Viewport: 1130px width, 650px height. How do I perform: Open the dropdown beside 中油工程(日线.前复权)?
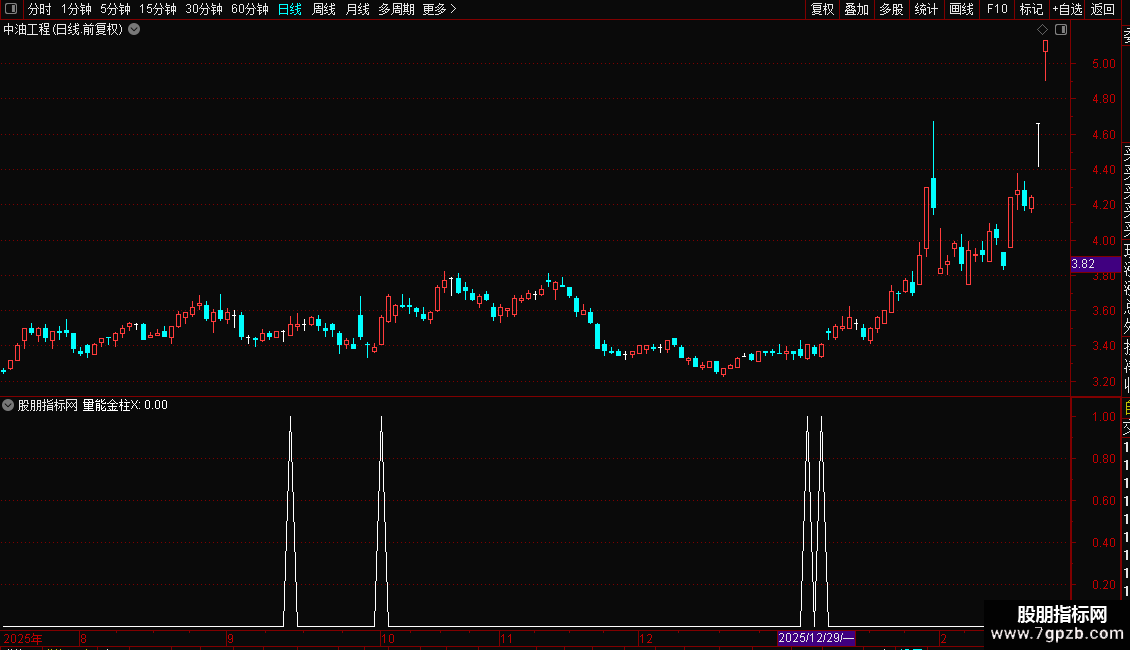pos(134,30)
